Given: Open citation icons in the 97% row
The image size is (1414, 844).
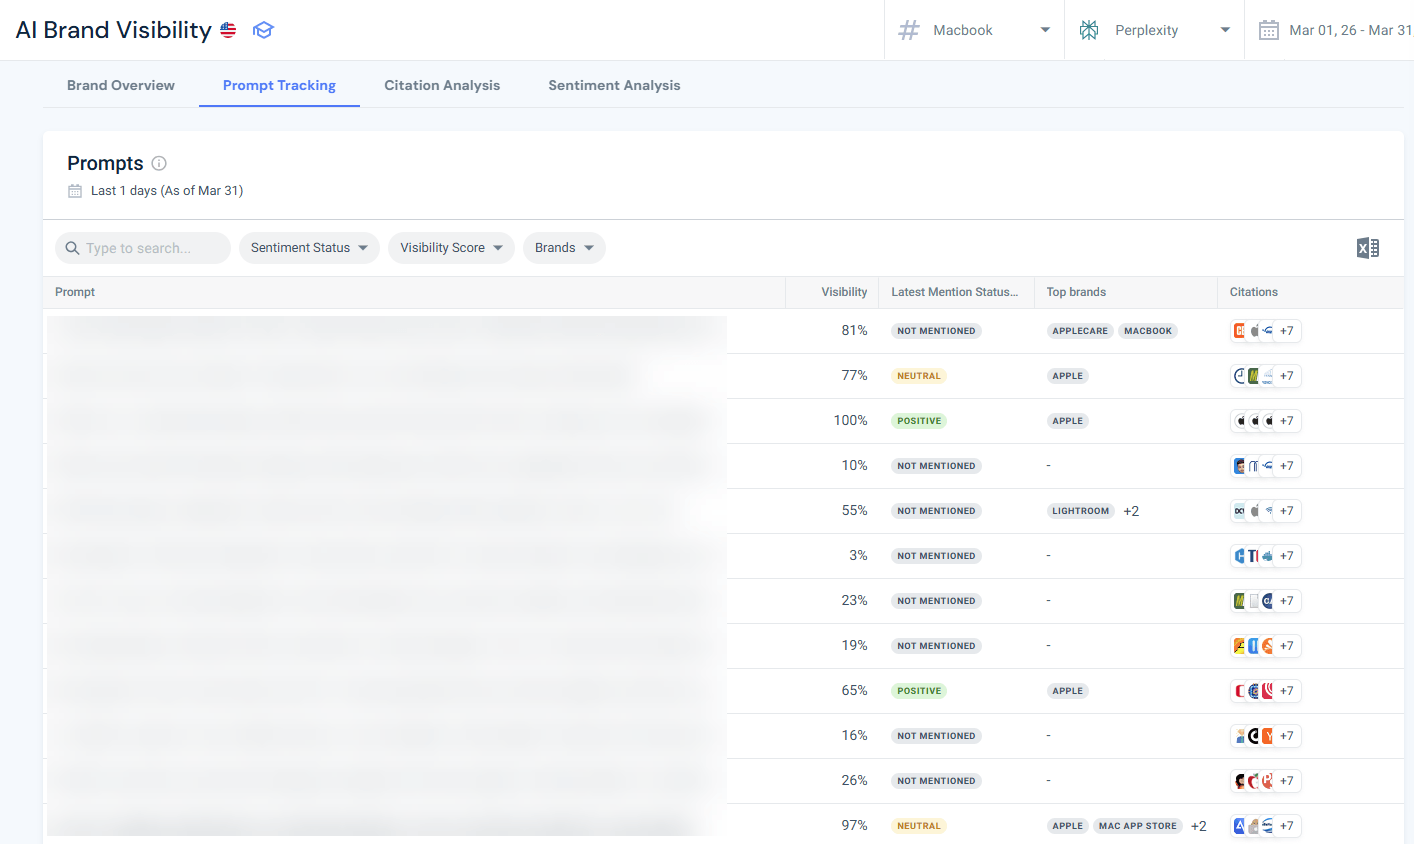Looking at the screenshot, I should (x=1266, y=826).
